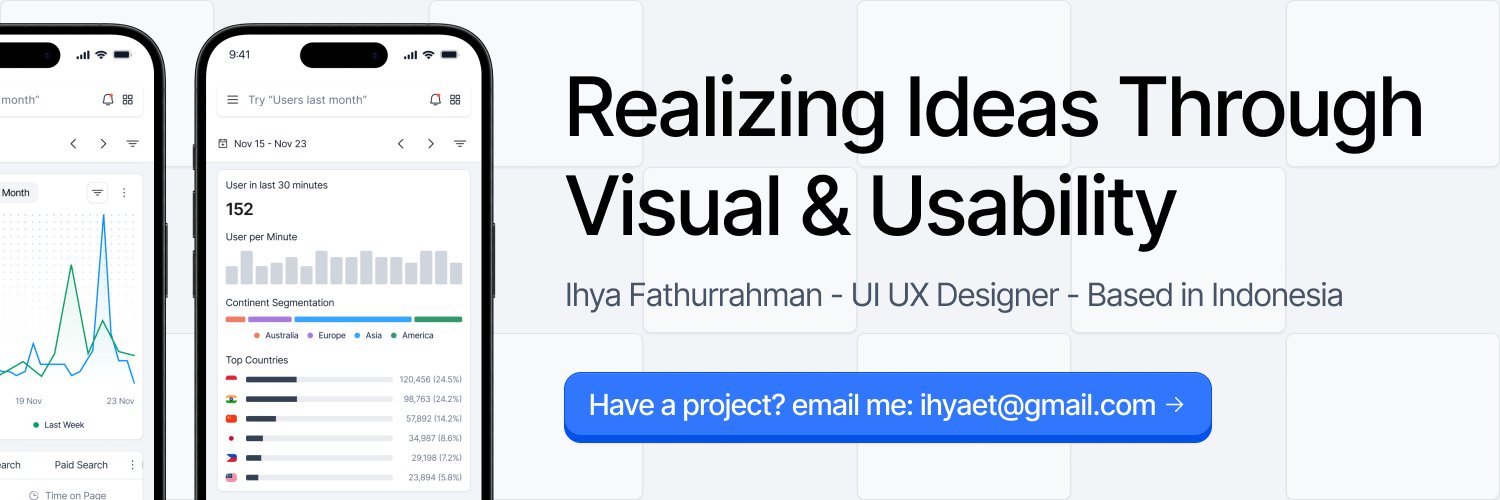The height and width of the screenshot is (500, 1500).
Task: Click the clock icon beside Time on Page
Action: coord(34,495)
